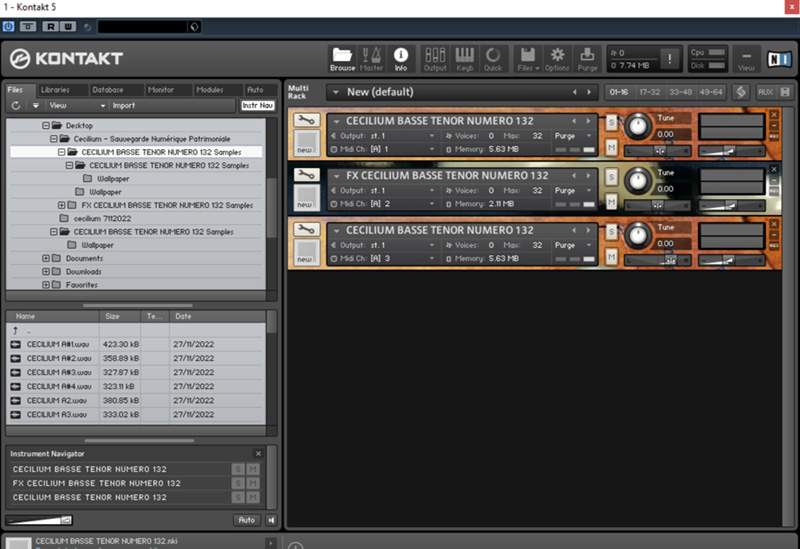Open the Quick load icon

(493, 59)
